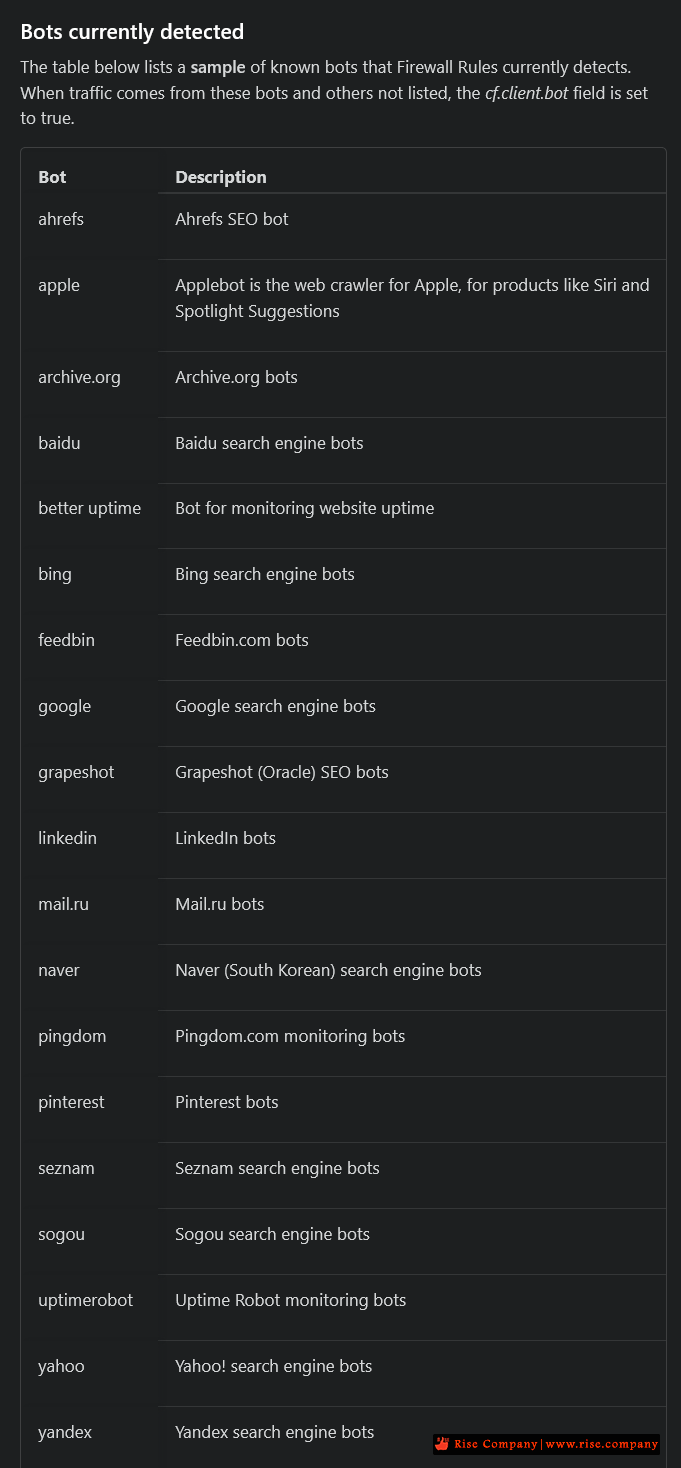
Task: Click the uptimerobot row label
Action: point(85,1300)
